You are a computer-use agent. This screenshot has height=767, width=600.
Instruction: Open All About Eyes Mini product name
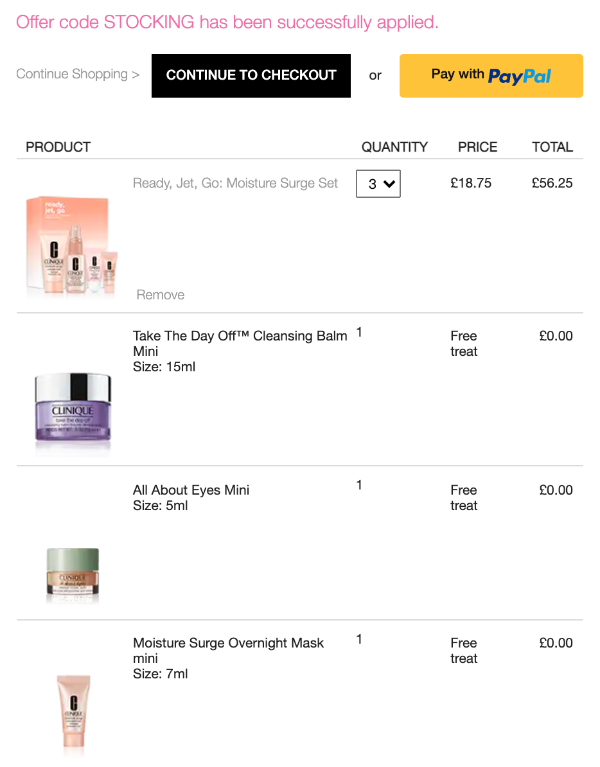click(x=191, y=490)
